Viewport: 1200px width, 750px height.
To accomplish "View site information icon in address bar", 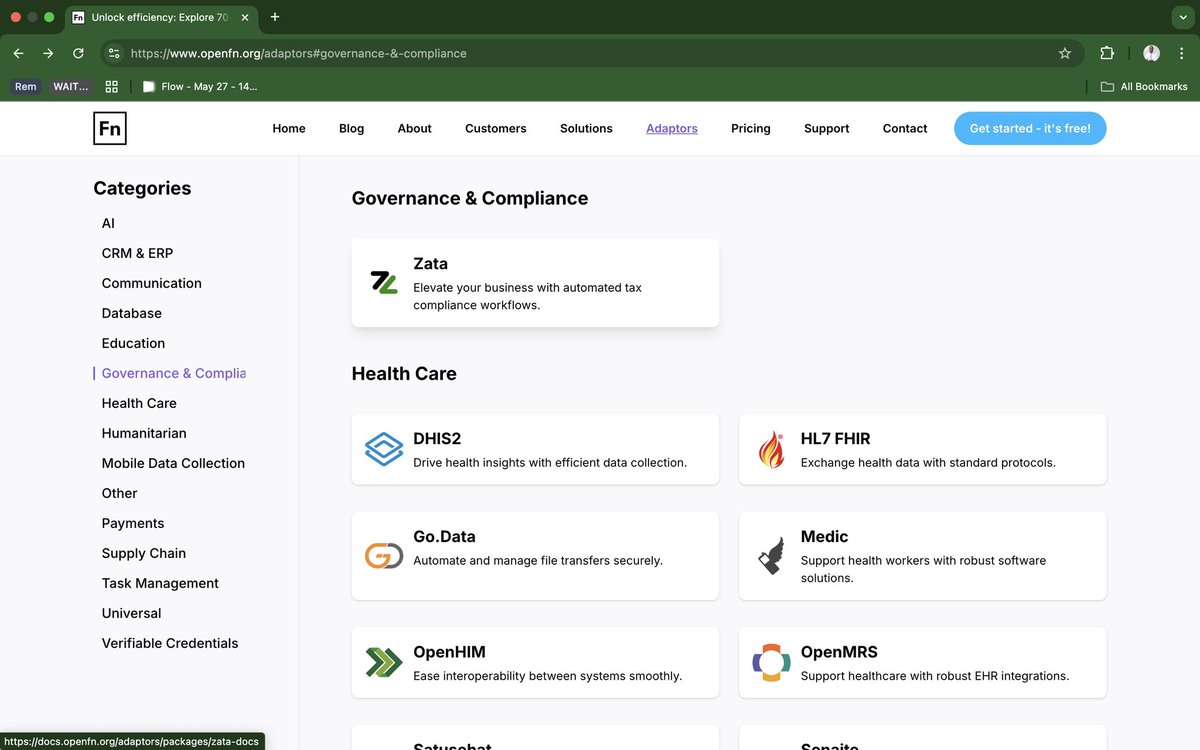I will tap(114, 53).
